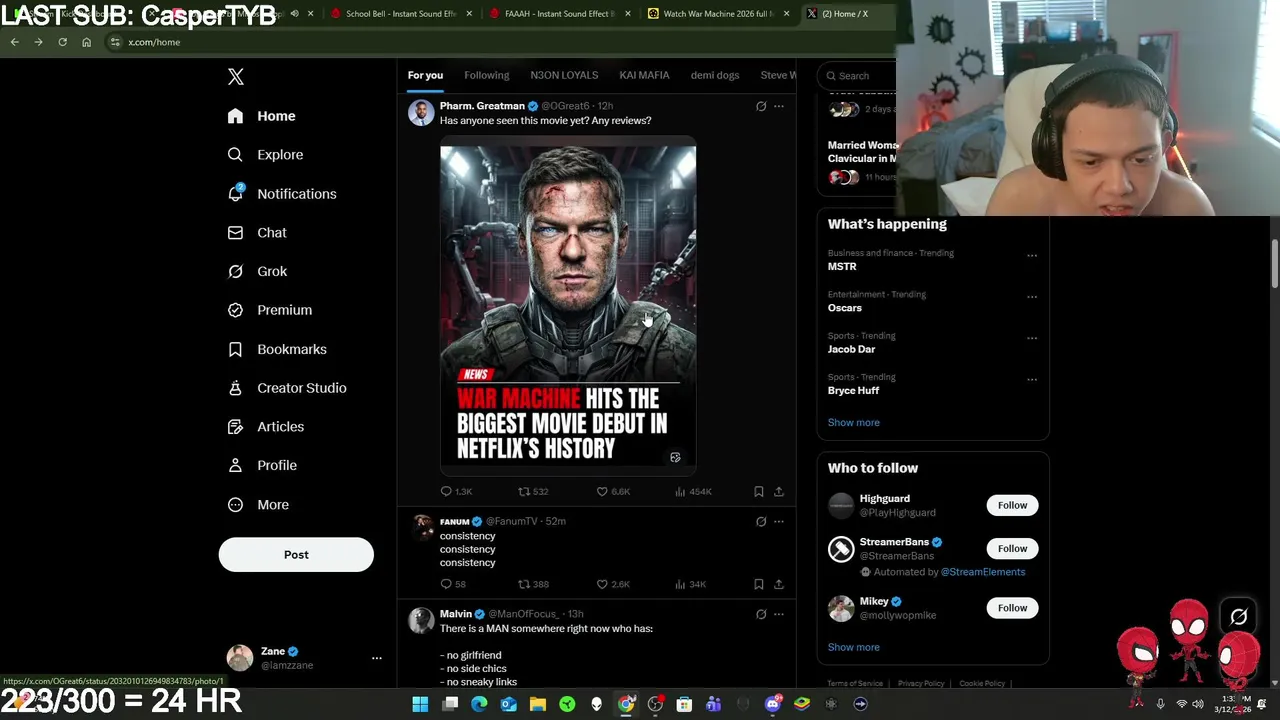The width and height of the screenshot is (1280, 720).
Task: Open Google Chrome from the taskbar
Action: (x=626, y=704)
